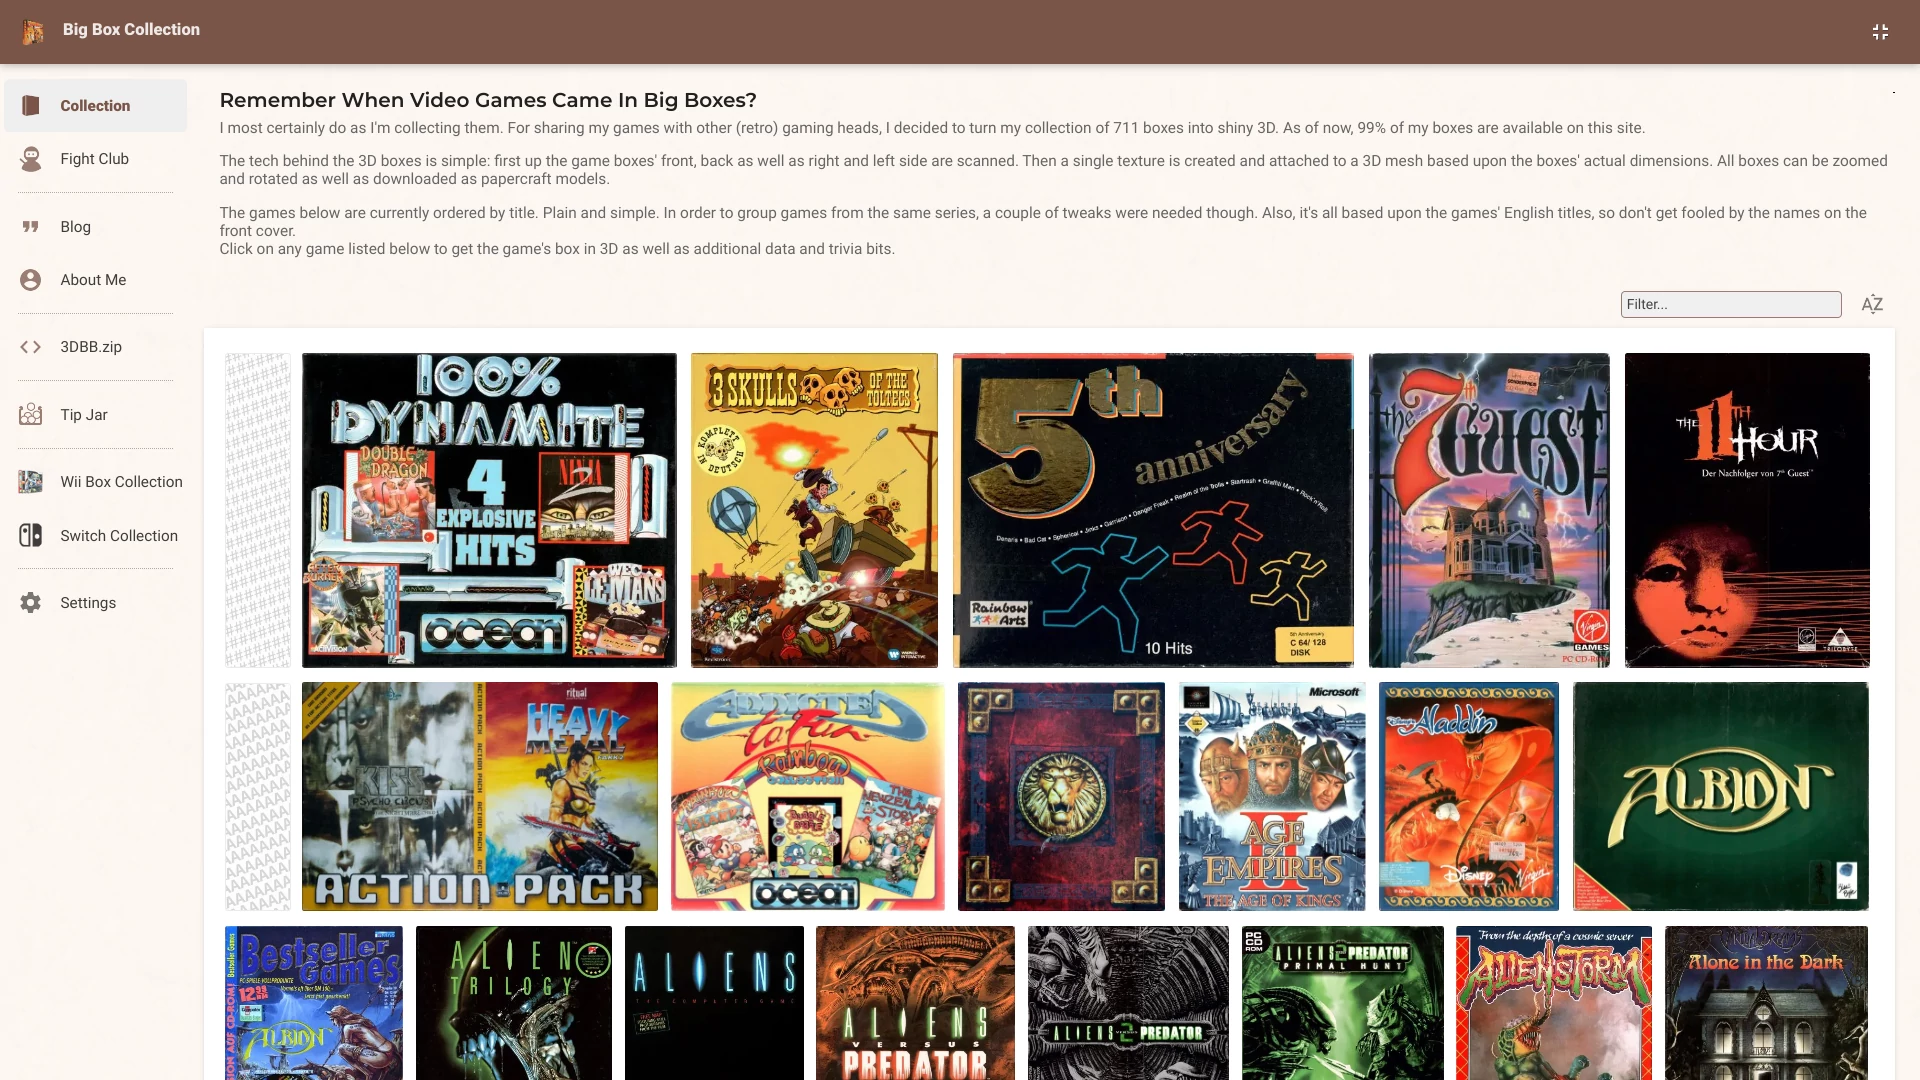Click the Settings gear icon
Image resolution: width=1920 pixels, height=1080 pixels.
pos(31,602)
